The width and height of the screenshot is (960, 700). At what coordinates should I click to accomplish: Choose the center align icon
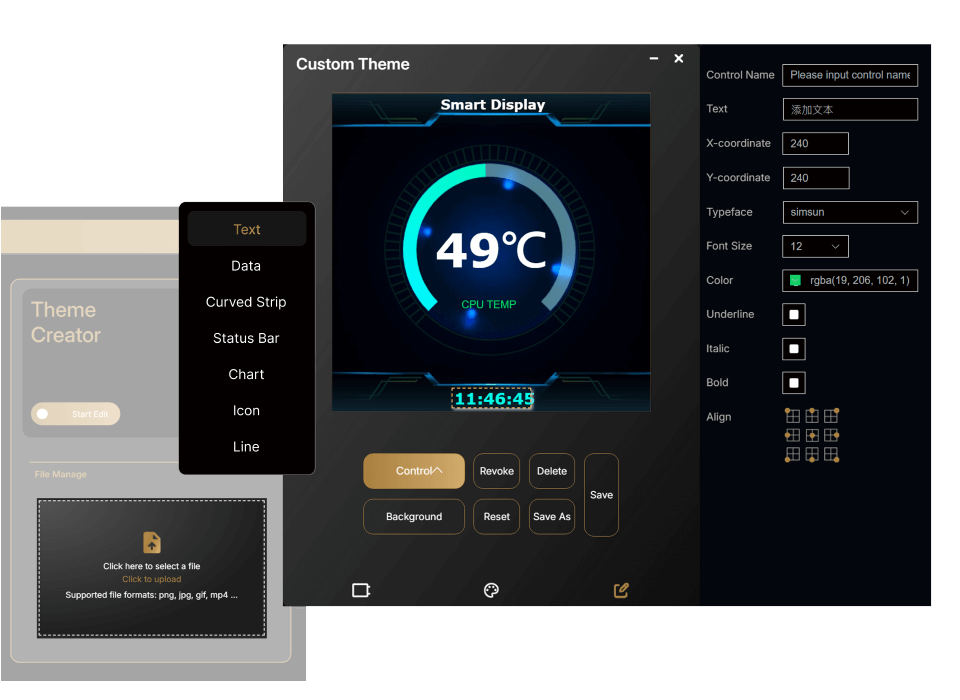pos(812,436)
